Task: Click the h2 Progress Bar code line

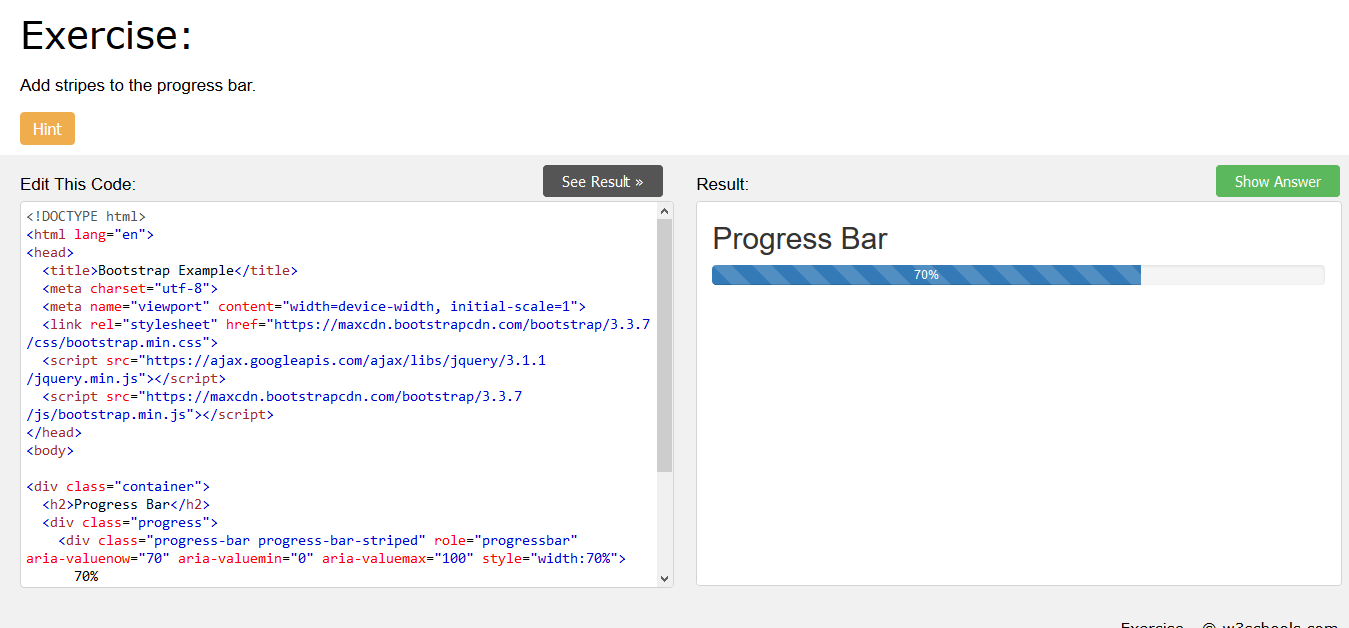Action: [x=126, y=504]
